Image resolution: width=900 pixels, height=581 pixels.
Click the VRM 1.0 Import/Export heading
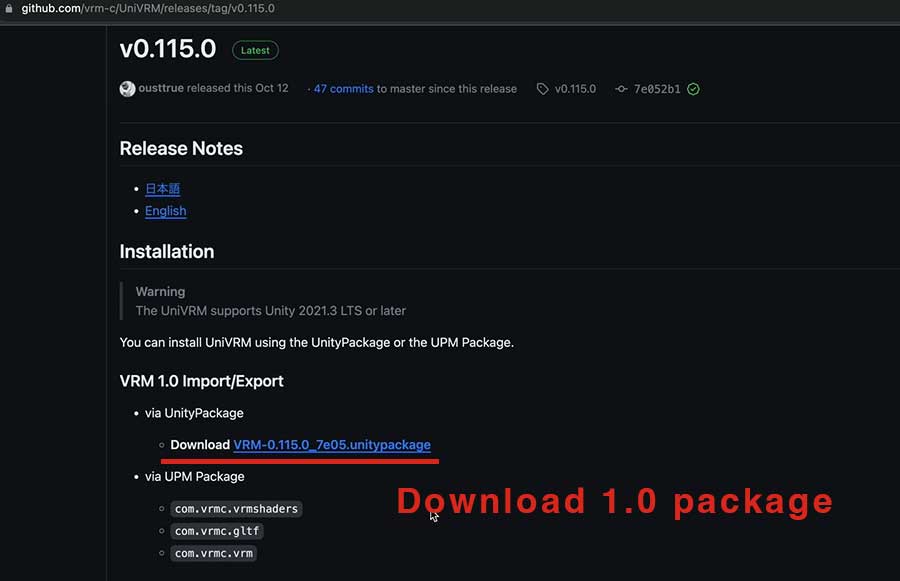click(x=201, y=381)
